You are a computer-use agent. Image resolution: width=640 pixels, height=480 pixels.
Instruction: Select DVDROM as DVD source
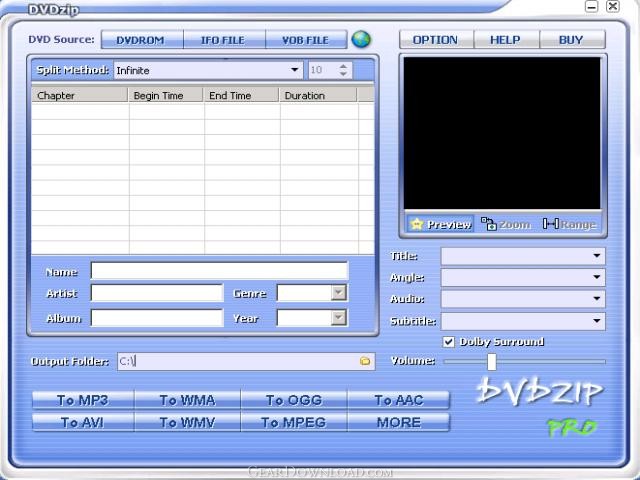pyautogui.click(x=142, y=40)
